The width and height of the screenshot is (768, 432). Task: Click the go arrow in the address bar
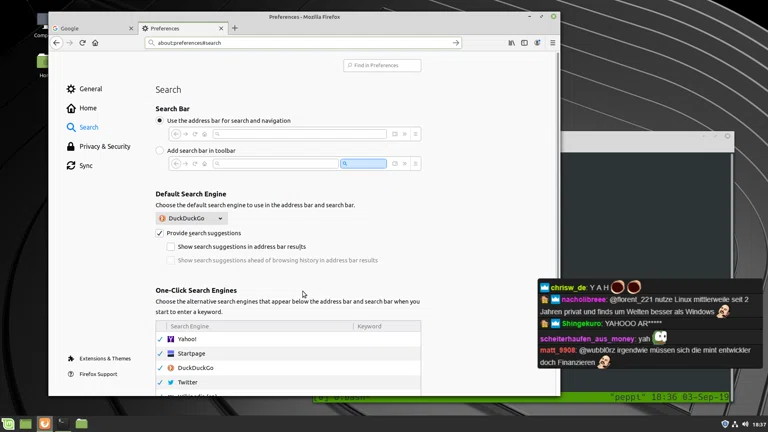point(456,43)
